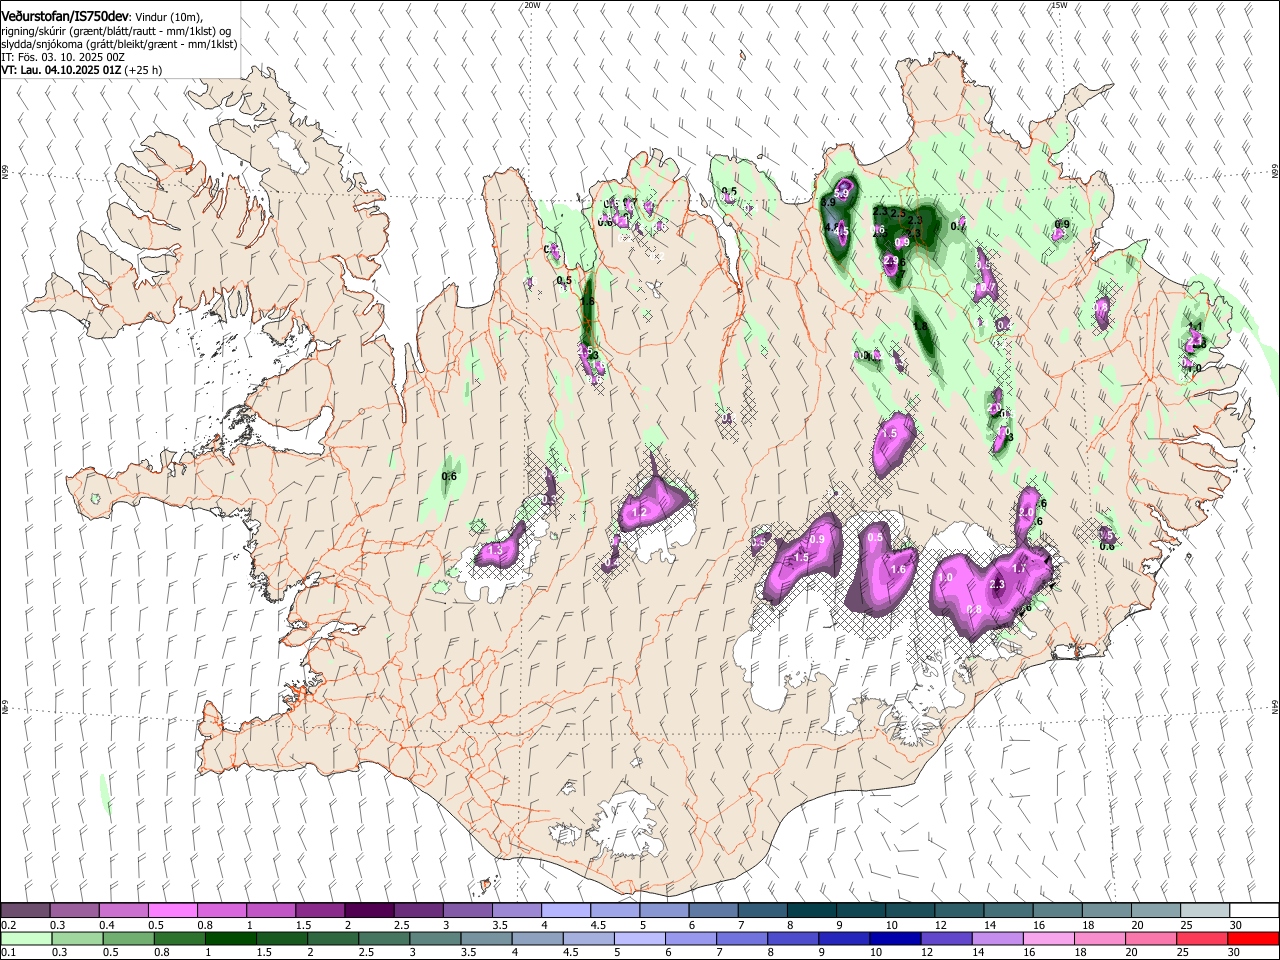Image resolution: width=1280 pixels, height=960 pixels.
Task: Click the gray-green 3–3.5 rain legend swatch
Action: (x=434, y=938)
